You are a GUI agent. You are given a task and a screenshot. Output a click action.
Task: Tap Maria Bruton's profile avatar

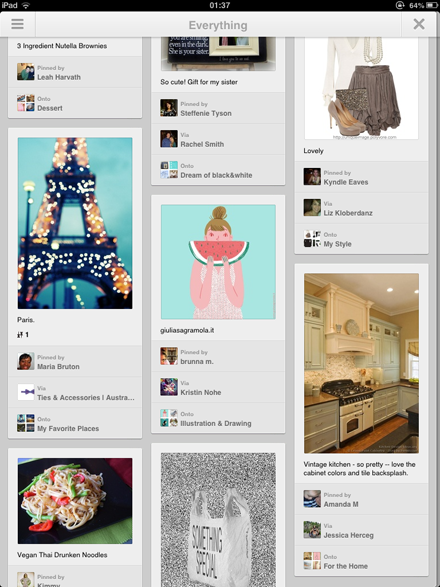click(x=25, y=361)
